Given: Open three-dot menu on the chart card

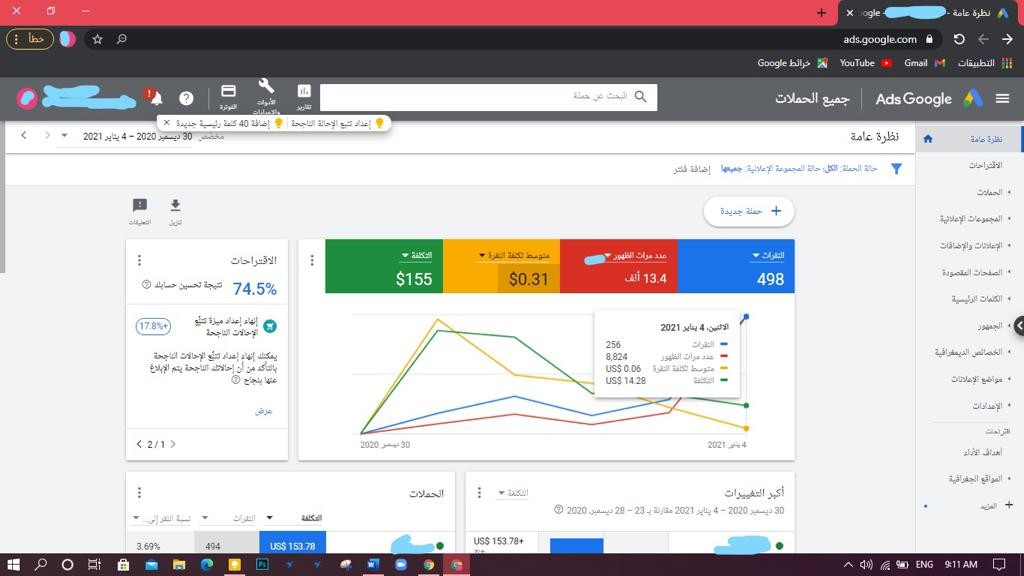Looking at the screenshot, I should click(312, 260).
